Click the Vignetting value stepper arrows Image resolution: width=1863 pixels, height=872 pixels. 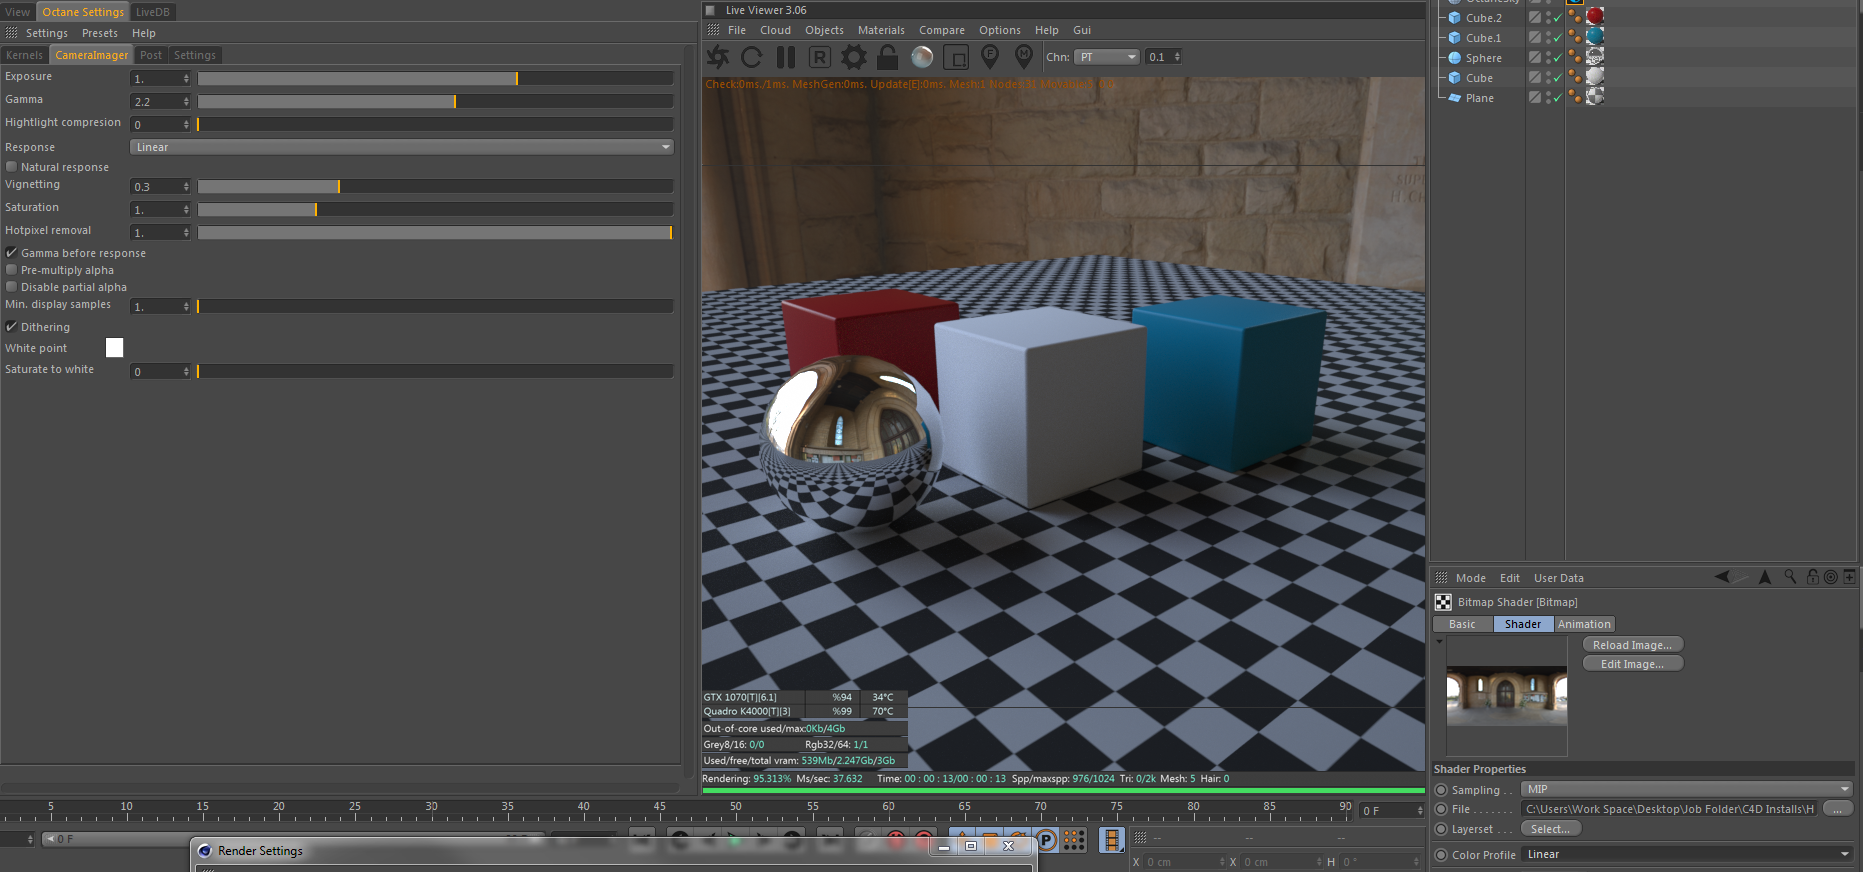186,186
